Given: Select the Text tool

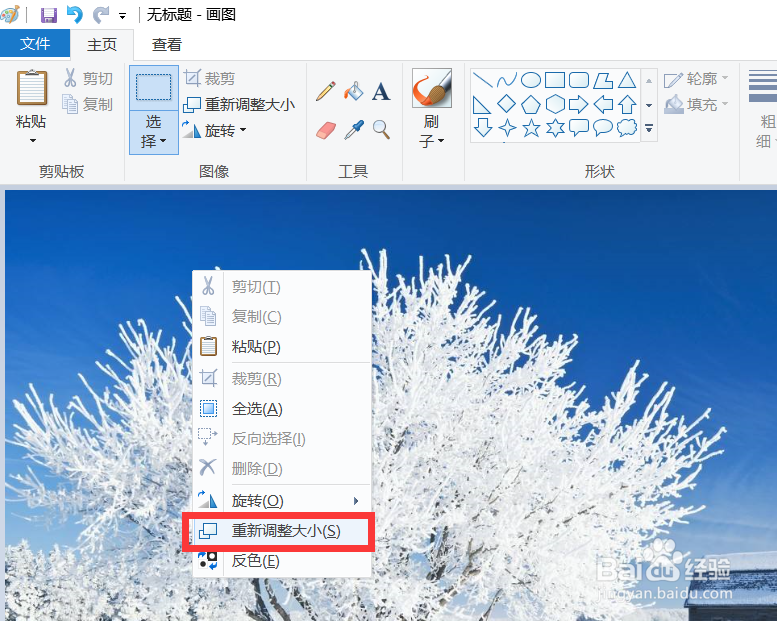Looking at the screenshot, I should click(381, 92).
